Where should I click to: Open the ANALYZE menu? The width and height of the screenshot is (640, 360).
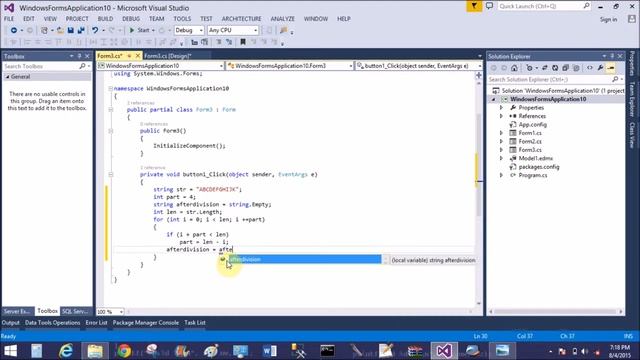[282, 19]
